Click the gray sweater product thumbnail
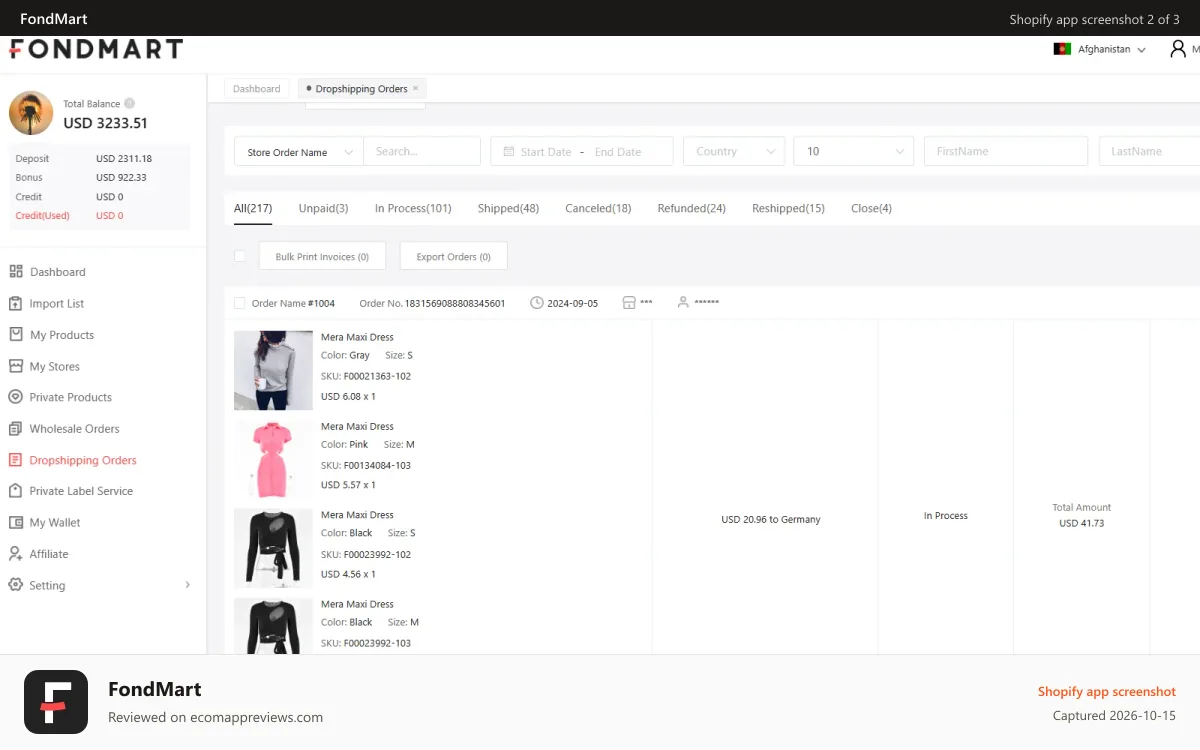The width and height of the screenshot is (1200, 750). point(273,370)
